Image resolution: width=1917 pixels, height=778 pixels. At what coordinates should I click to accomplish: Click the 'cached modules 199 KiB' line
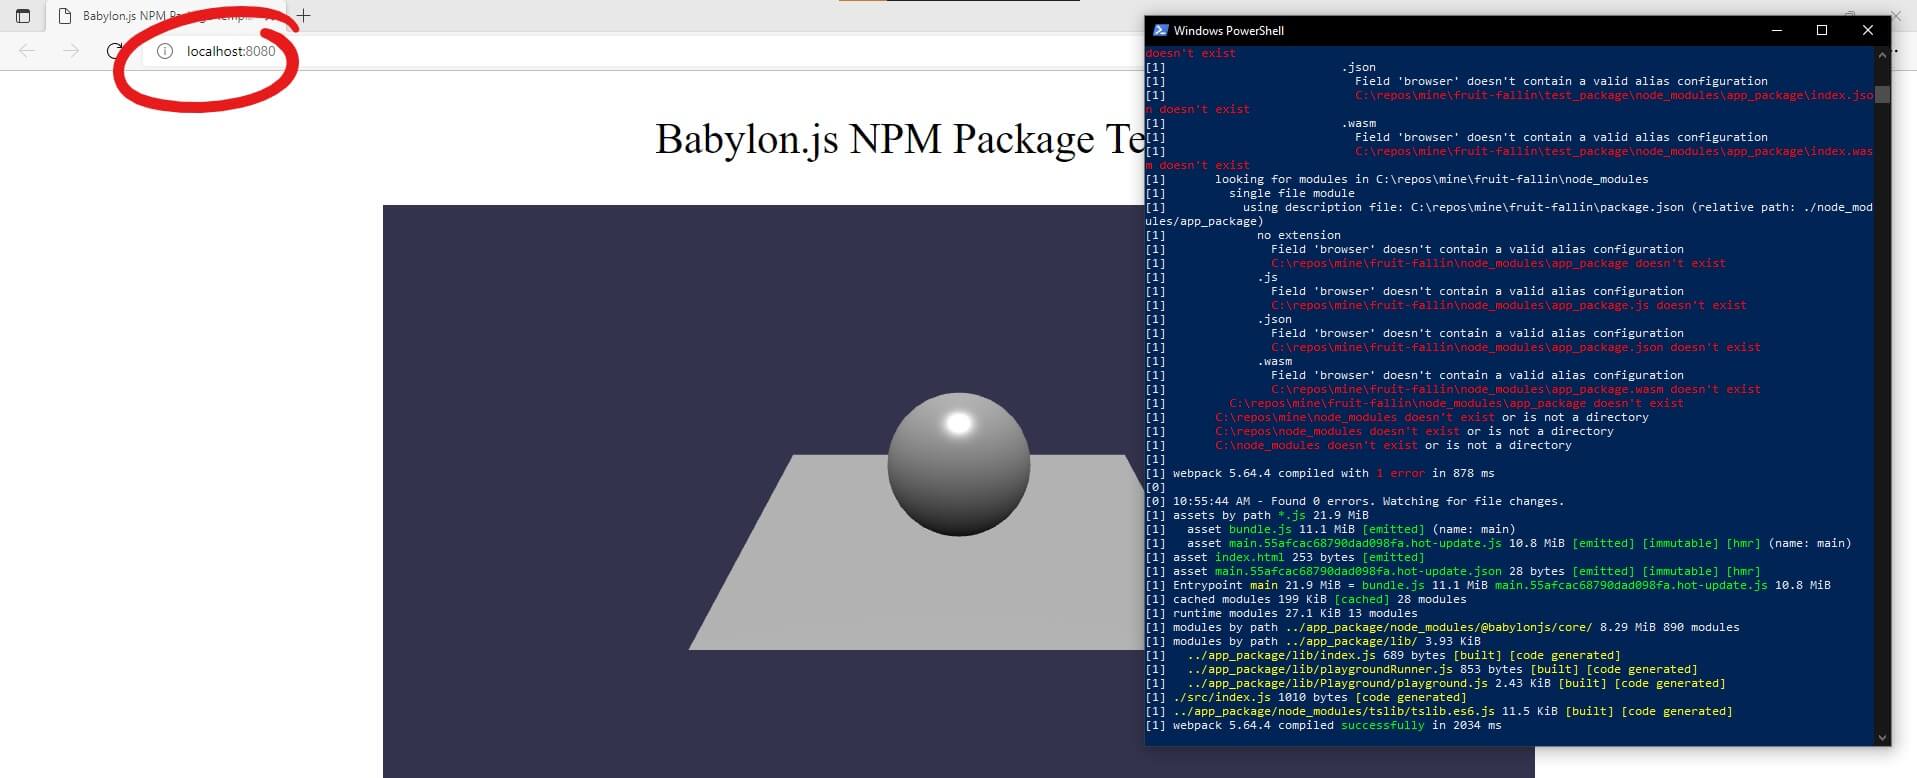1306,599
